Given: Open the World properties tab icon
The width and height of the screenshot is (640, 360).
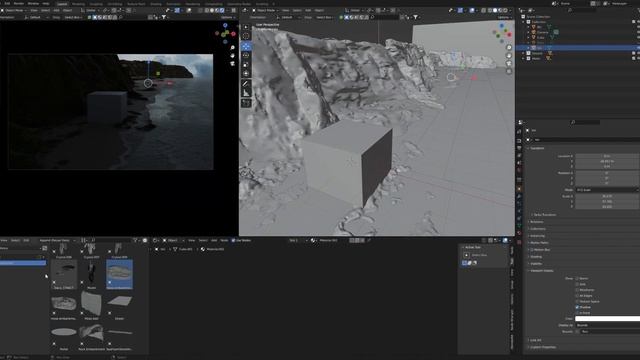Looking at the screenshot, I should 519,170.
